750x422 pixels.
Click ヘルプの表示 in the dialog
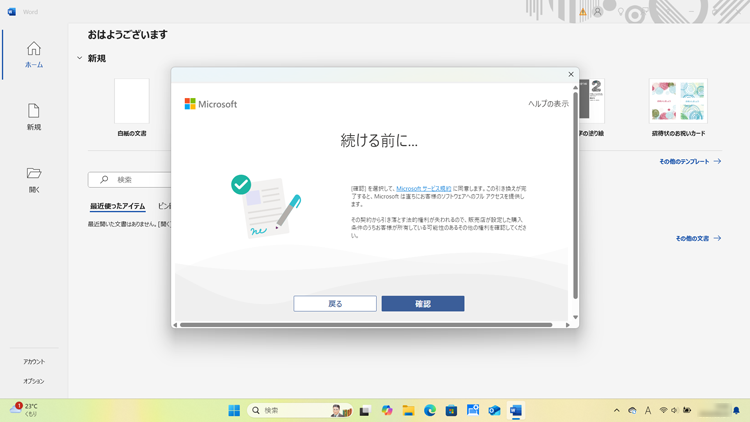tap(548, 104)
